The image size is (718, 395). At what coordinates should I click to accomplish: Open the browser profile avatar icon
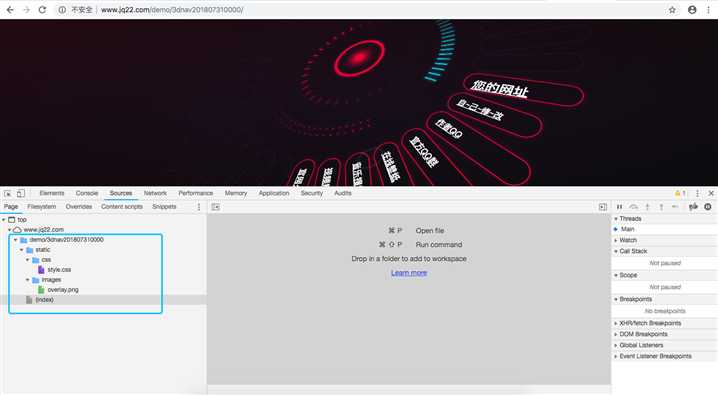[692, 10]
